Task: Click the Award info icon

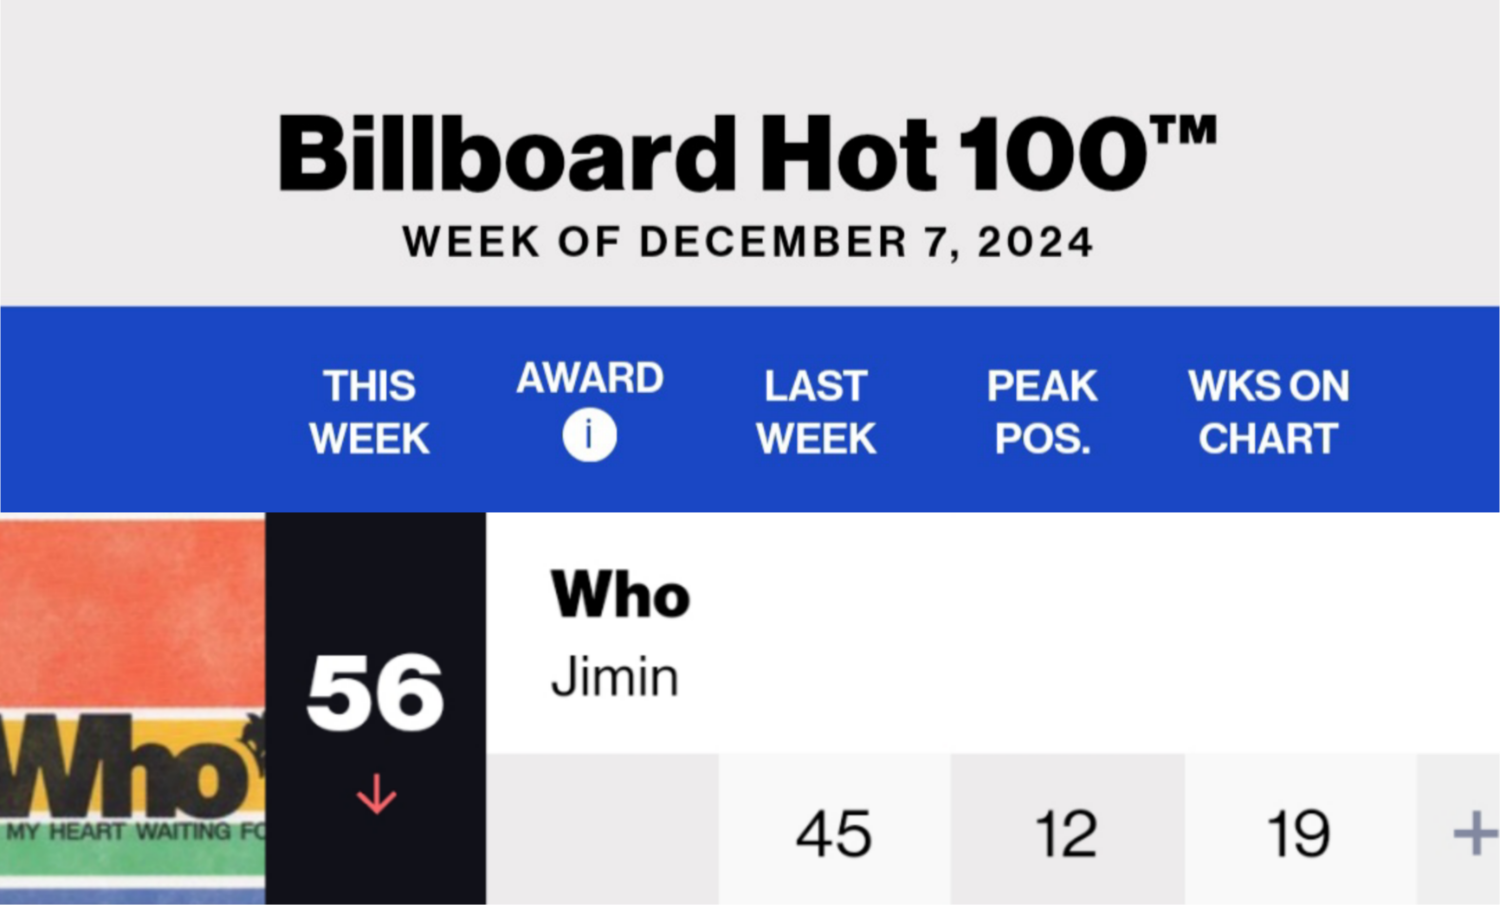Action: (589, 436)
